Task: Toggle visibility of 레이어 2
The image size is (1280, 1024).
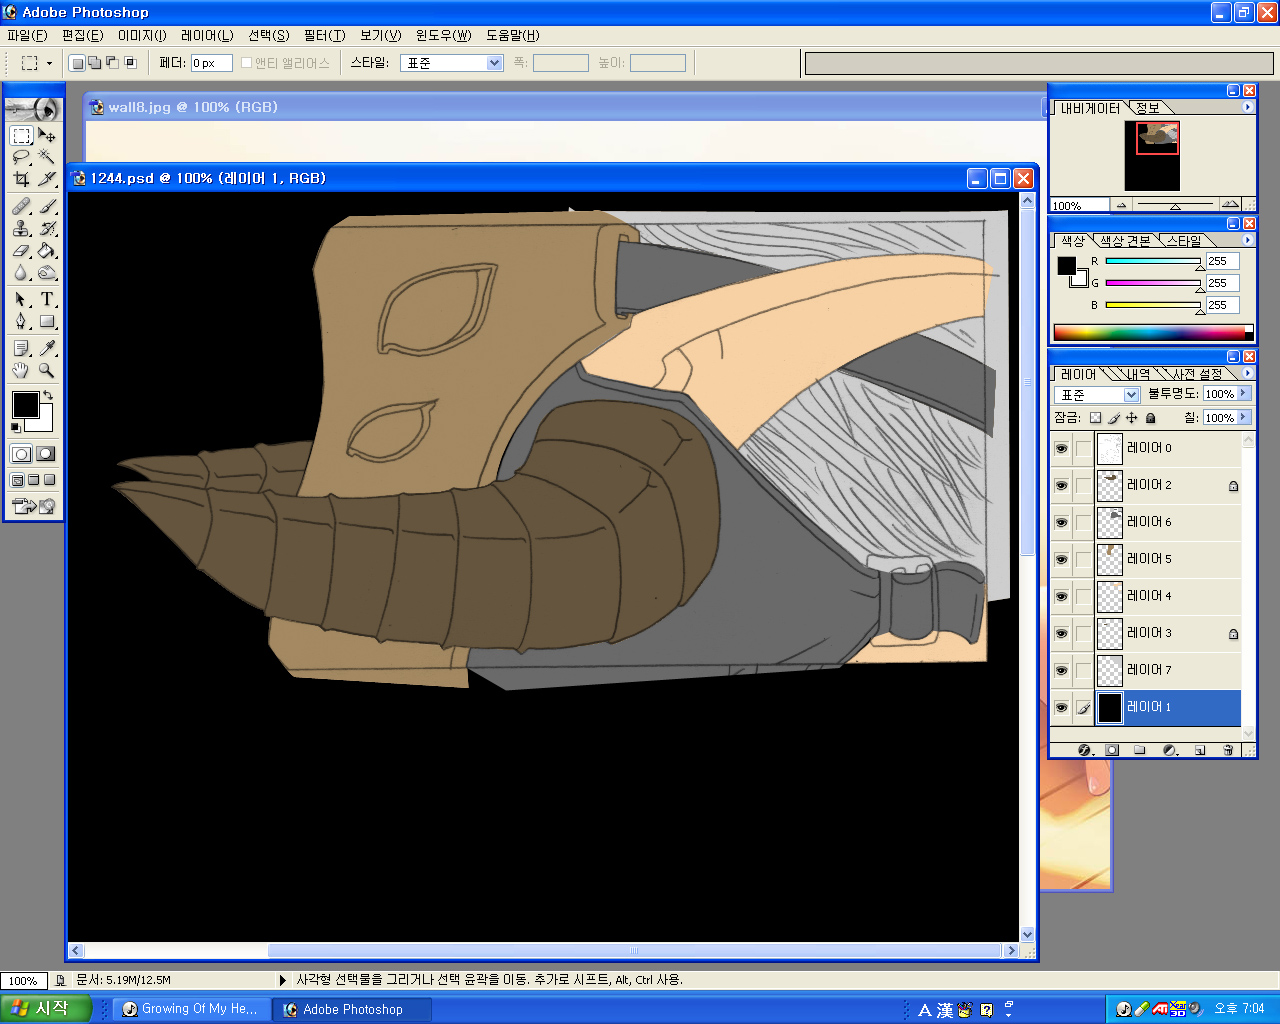Action: coord(1061,485)
